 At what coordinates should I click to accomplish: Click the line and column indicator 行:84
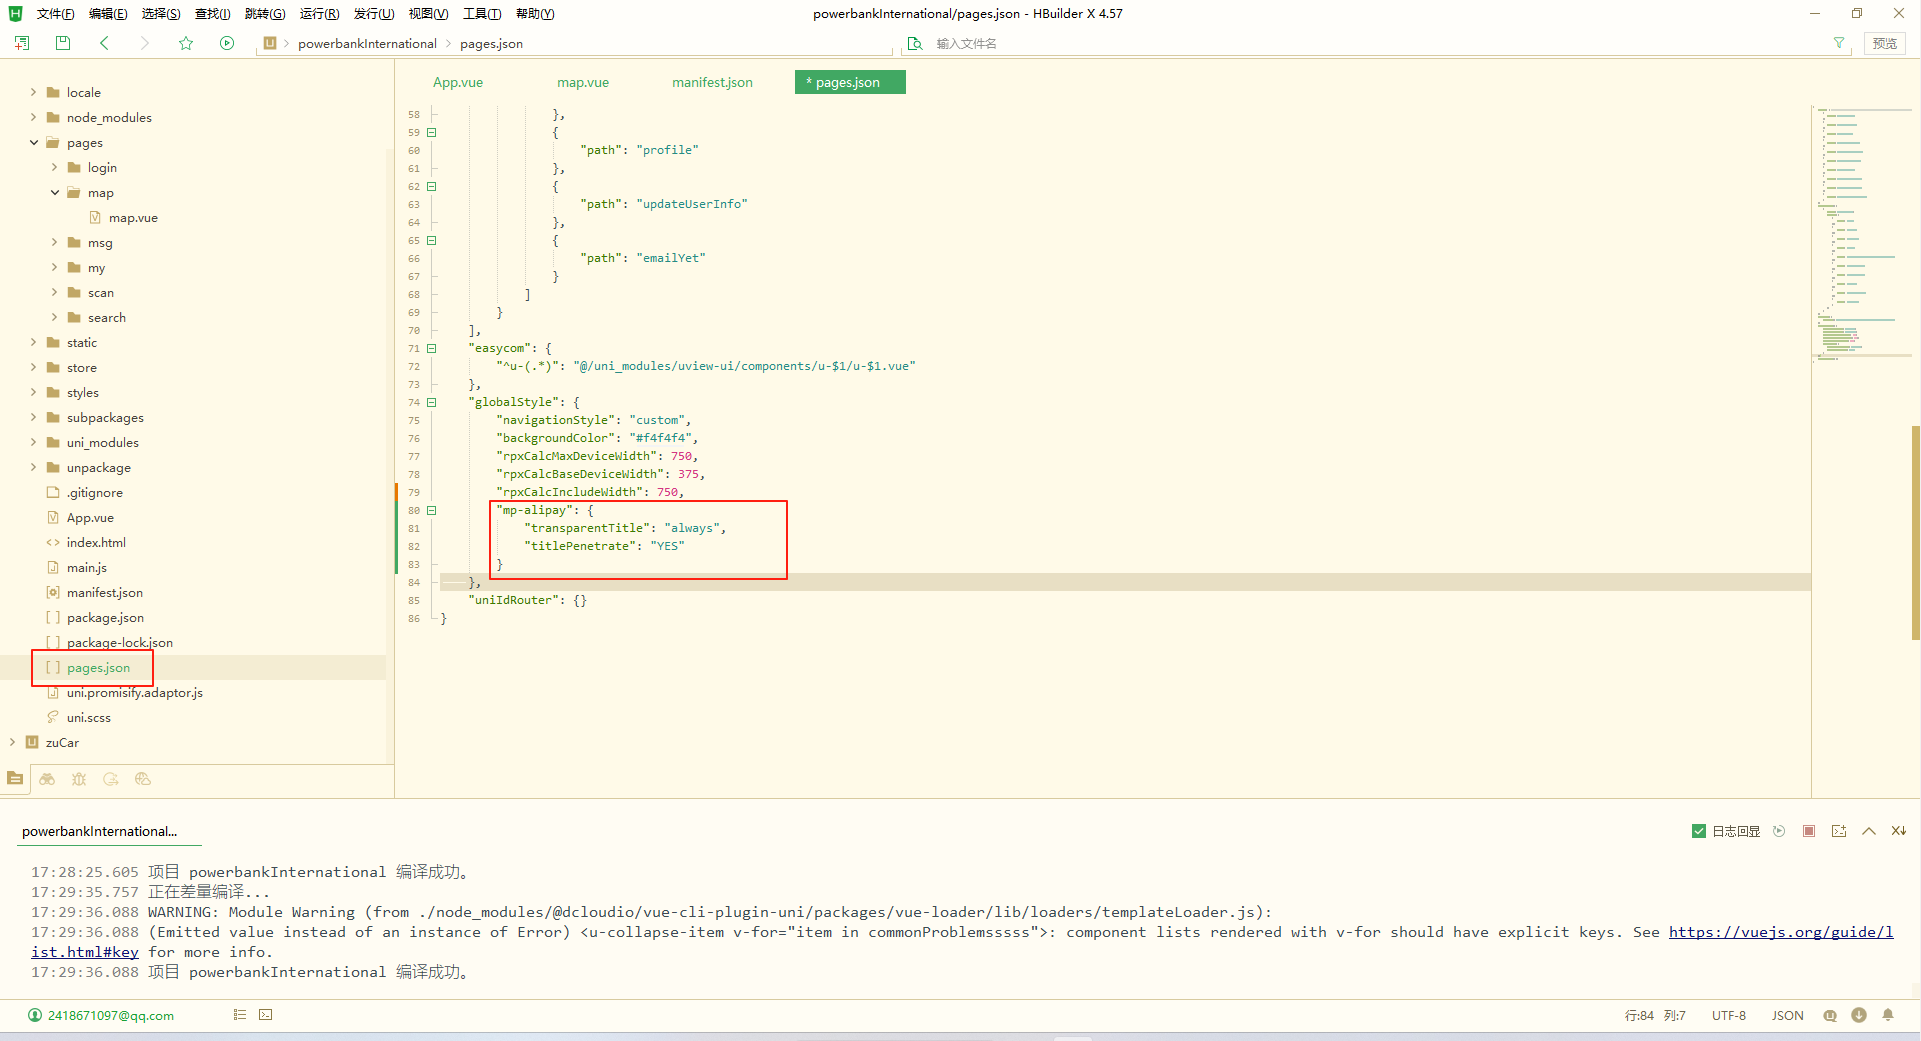1639,1015
